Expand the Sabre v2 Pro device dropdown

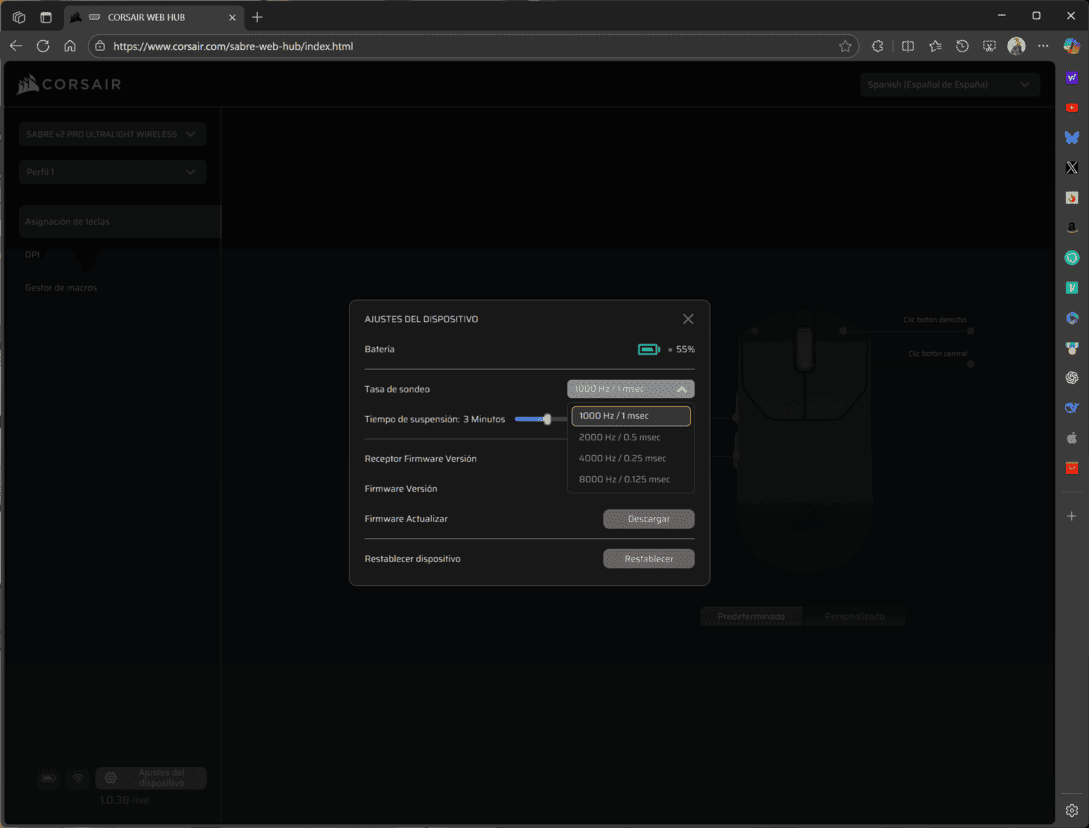pos(112,134)
